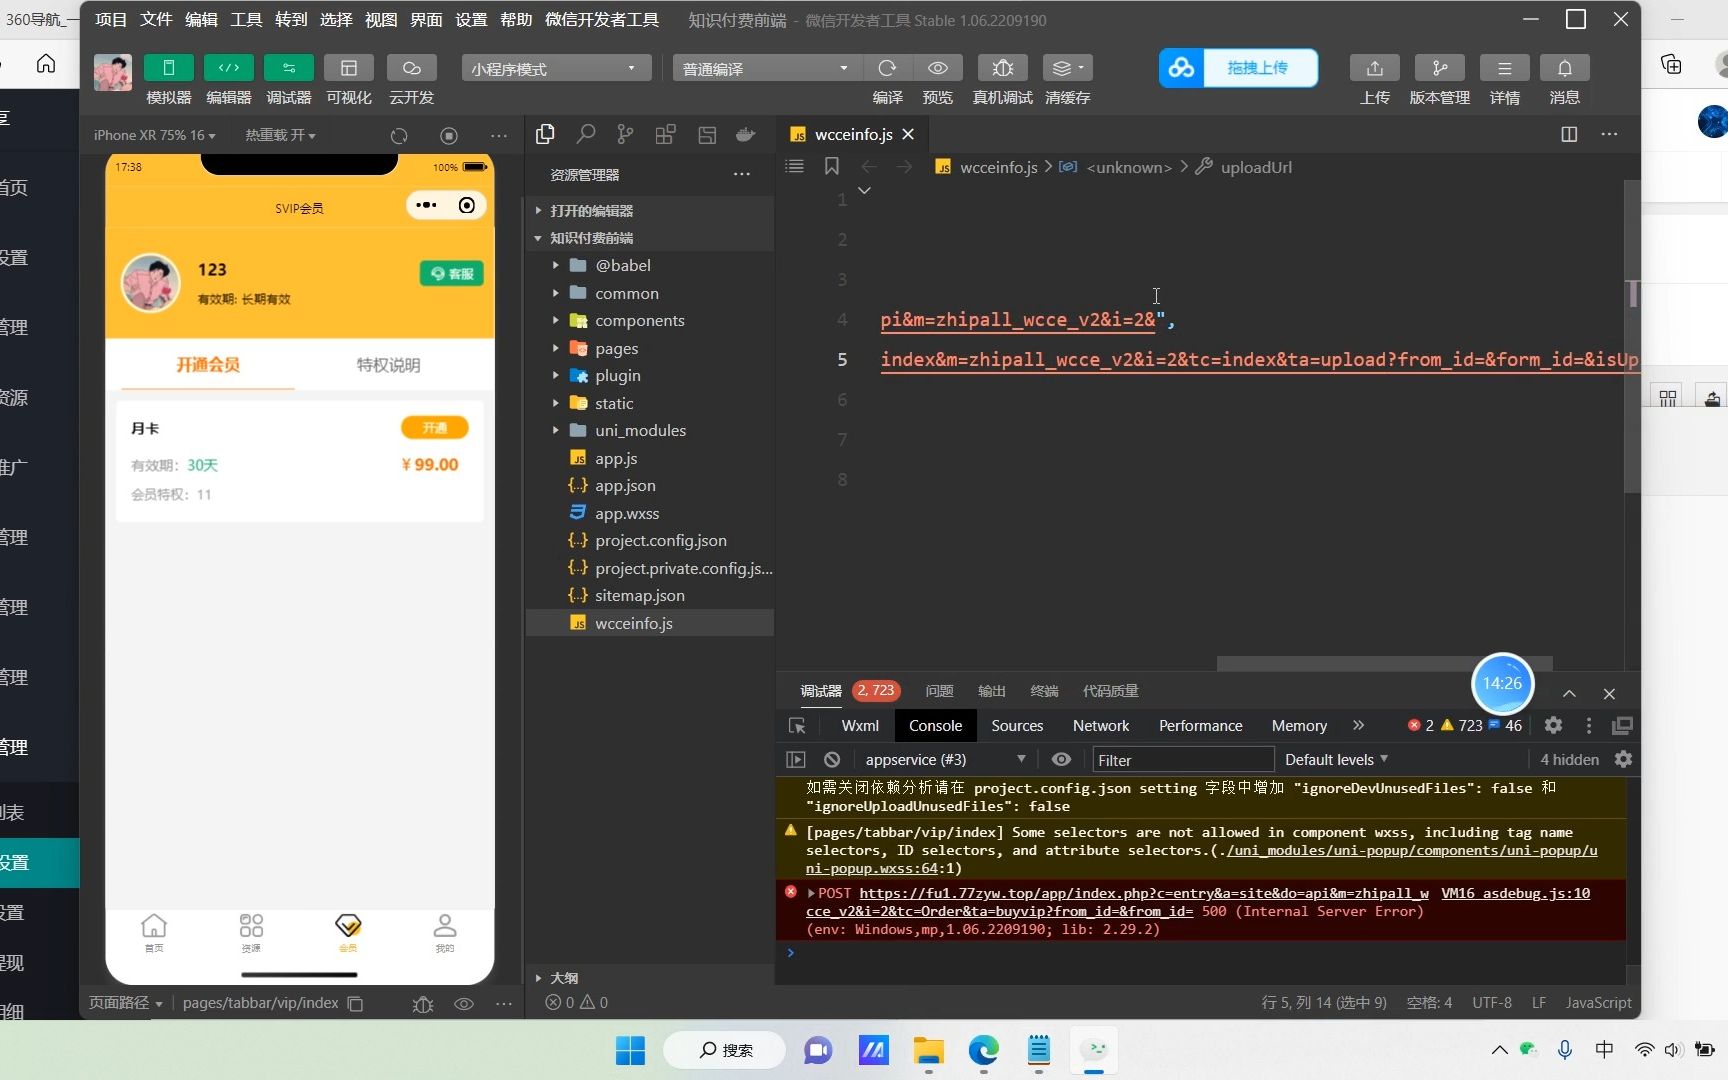Stop the simulator recording icon
Image resolution: width=1728 pixels, height=1080 pixels.
pyautogui.click(x=448, y=135)
